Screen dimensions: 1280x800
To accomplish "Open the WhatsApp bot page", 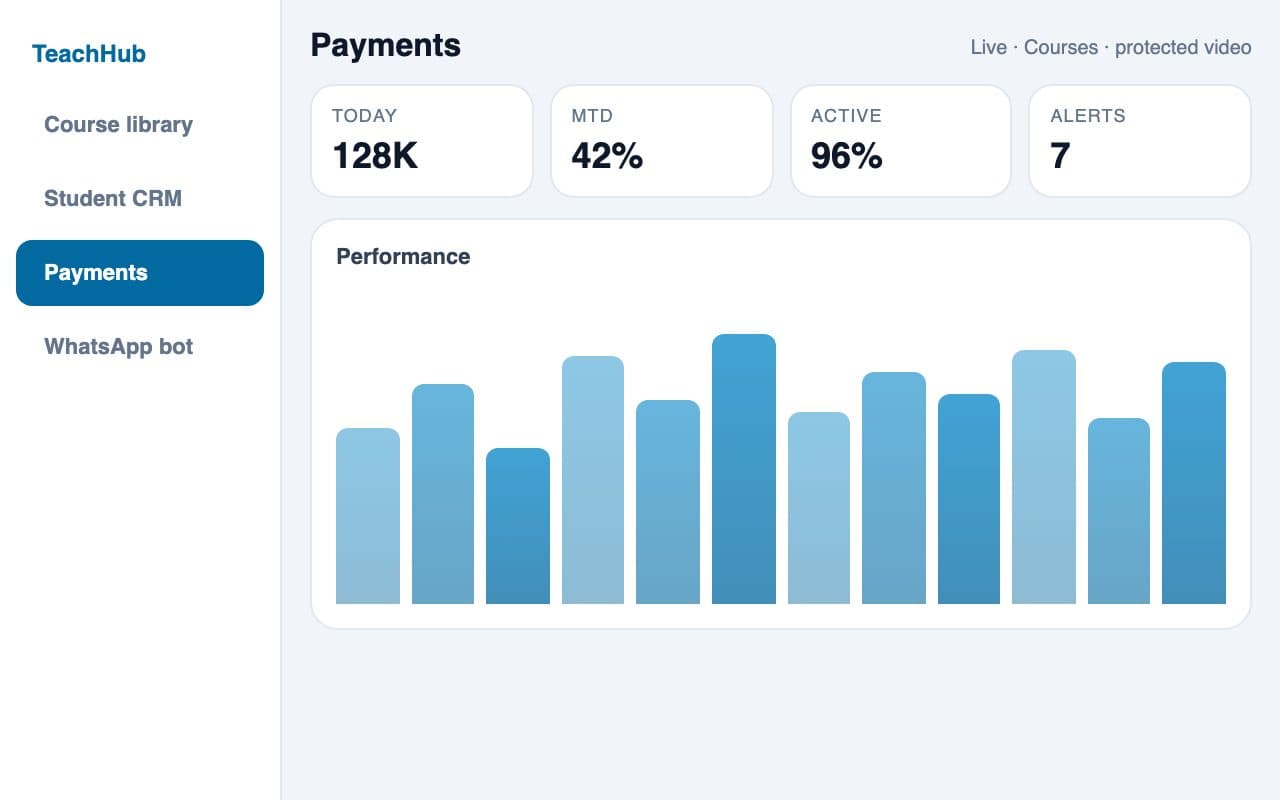I will pos(140,347).
